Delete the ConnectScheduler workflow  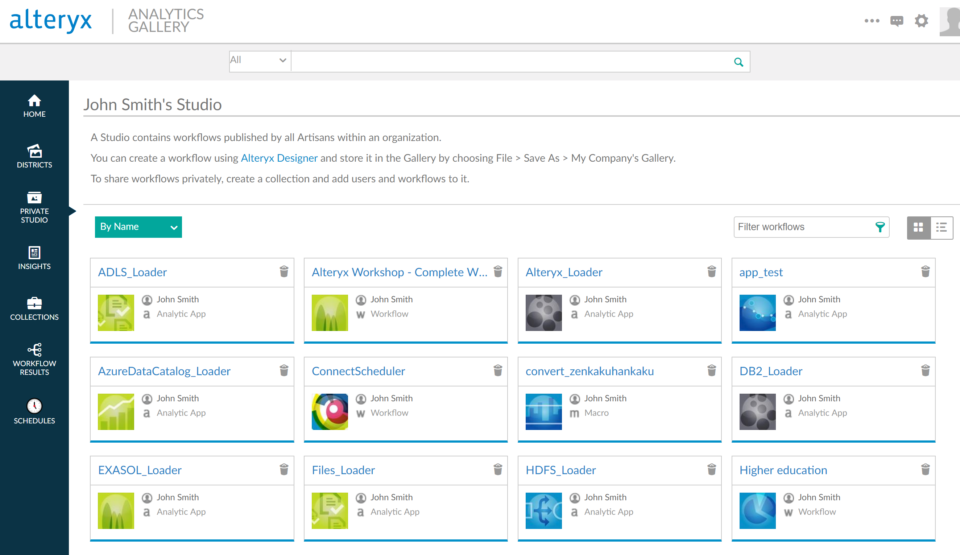[498, 371]
